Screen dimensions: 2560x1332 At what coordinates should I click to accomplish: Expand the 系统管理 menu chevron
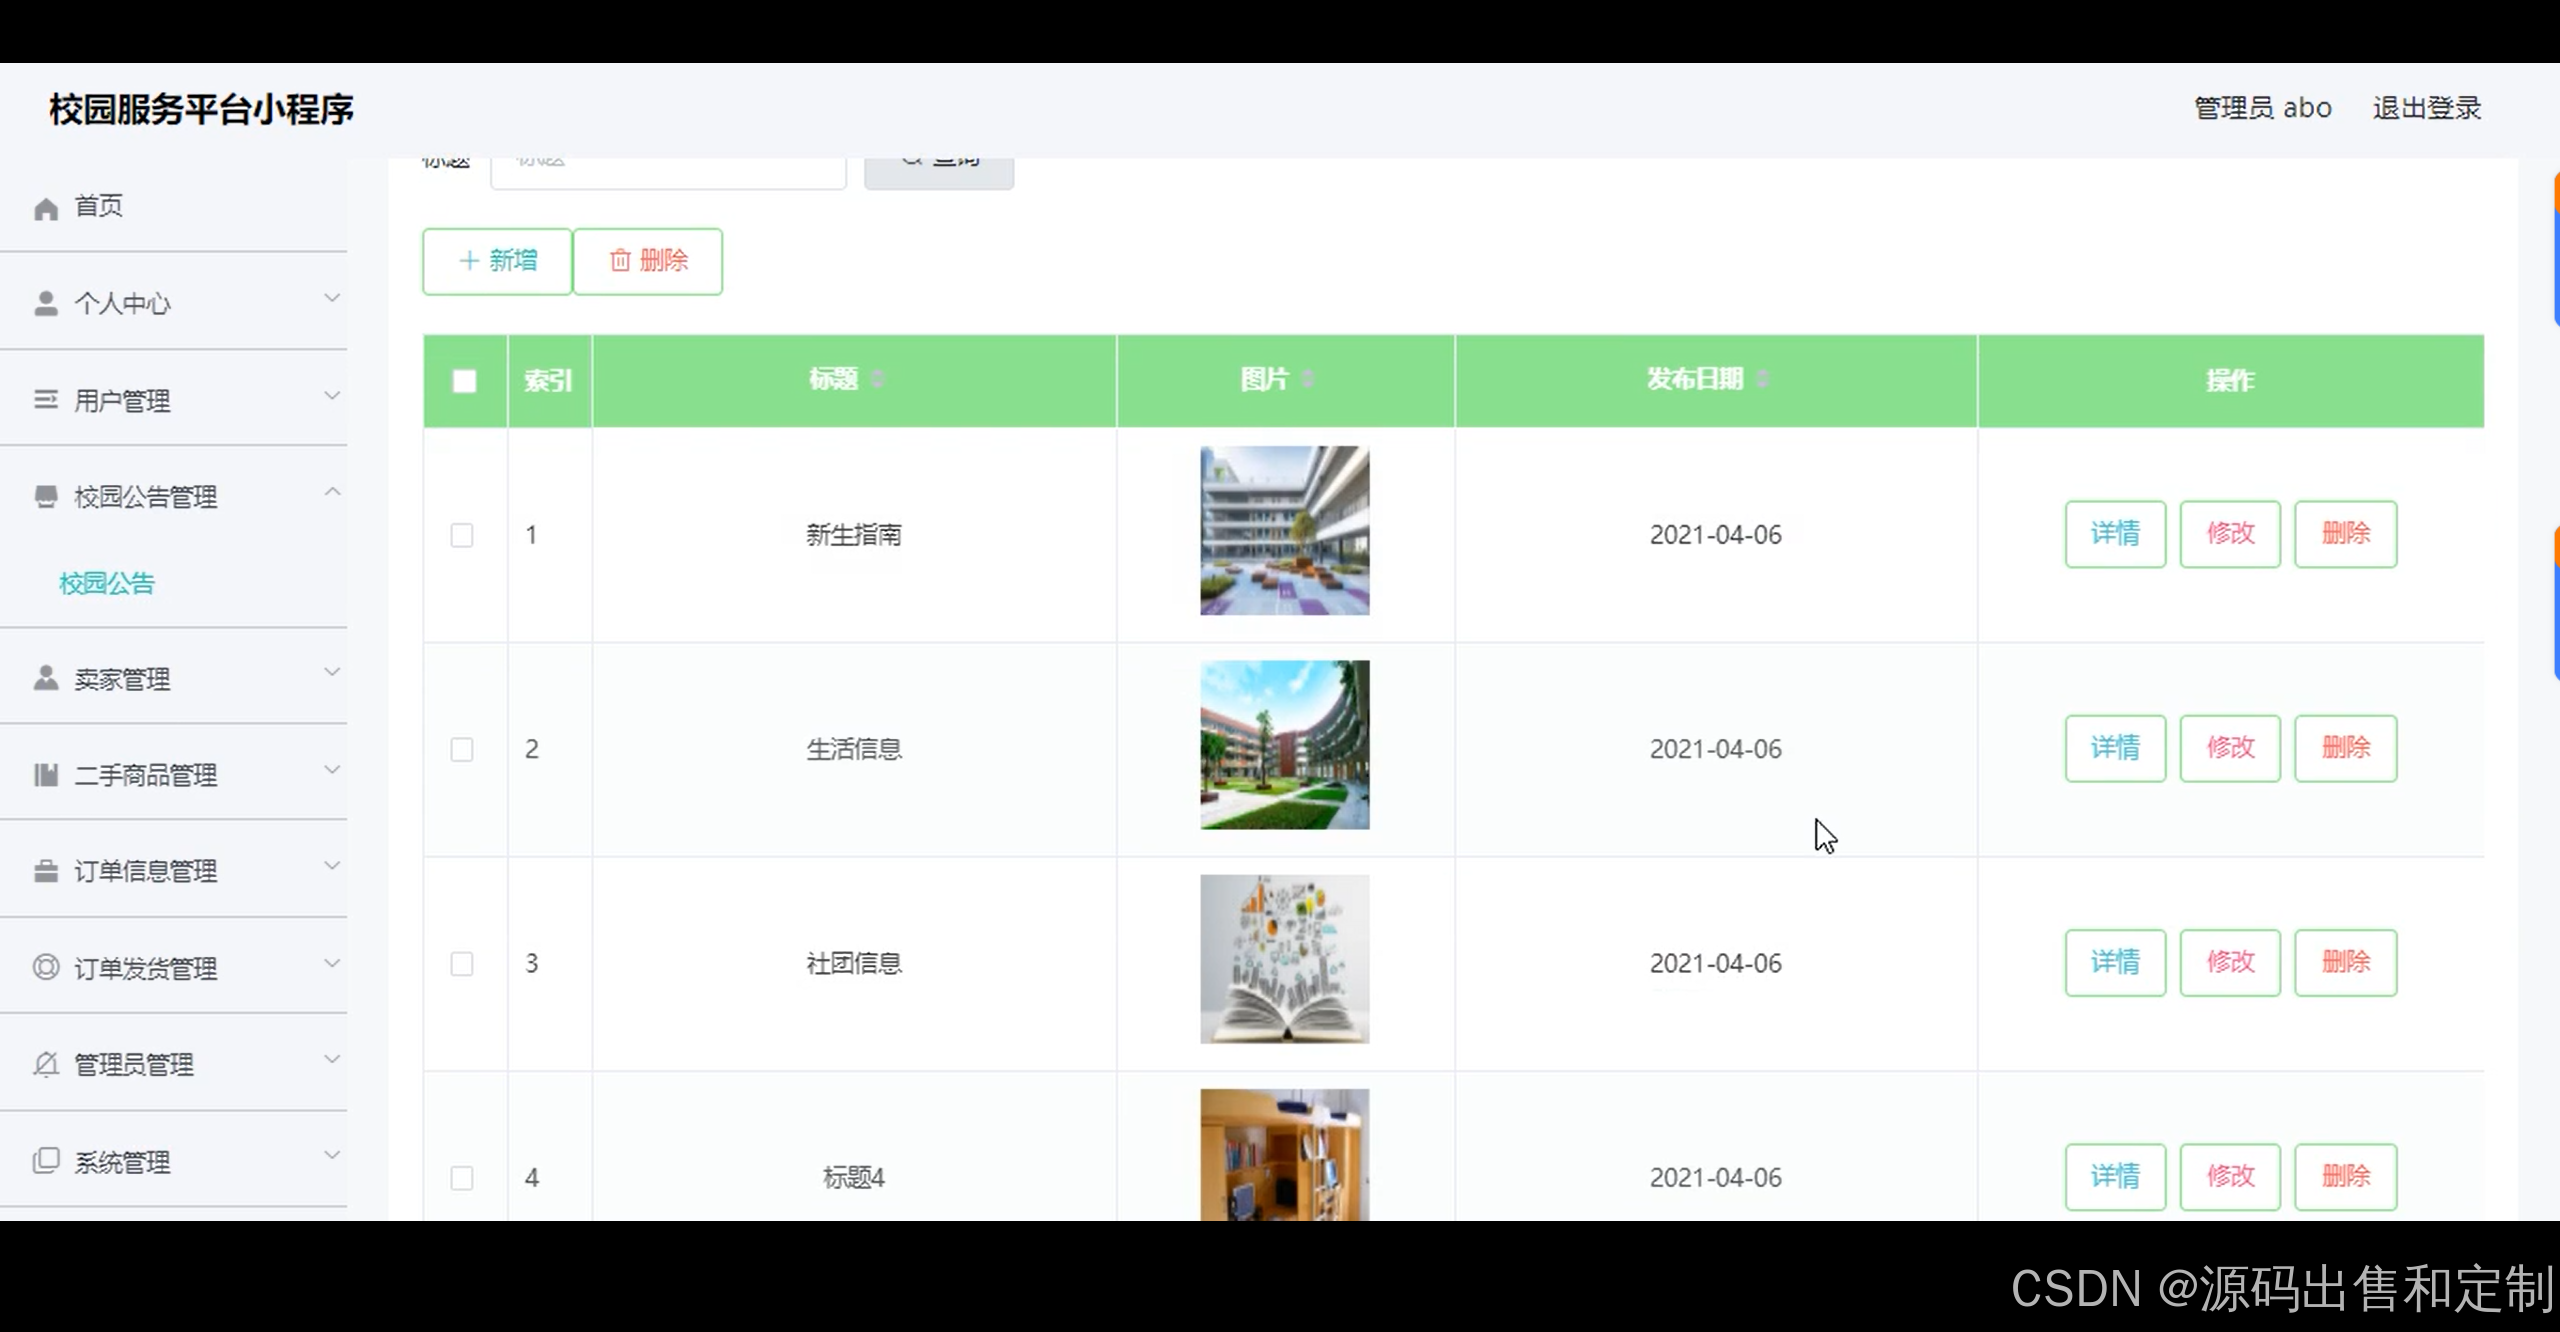click(332, 1155)
